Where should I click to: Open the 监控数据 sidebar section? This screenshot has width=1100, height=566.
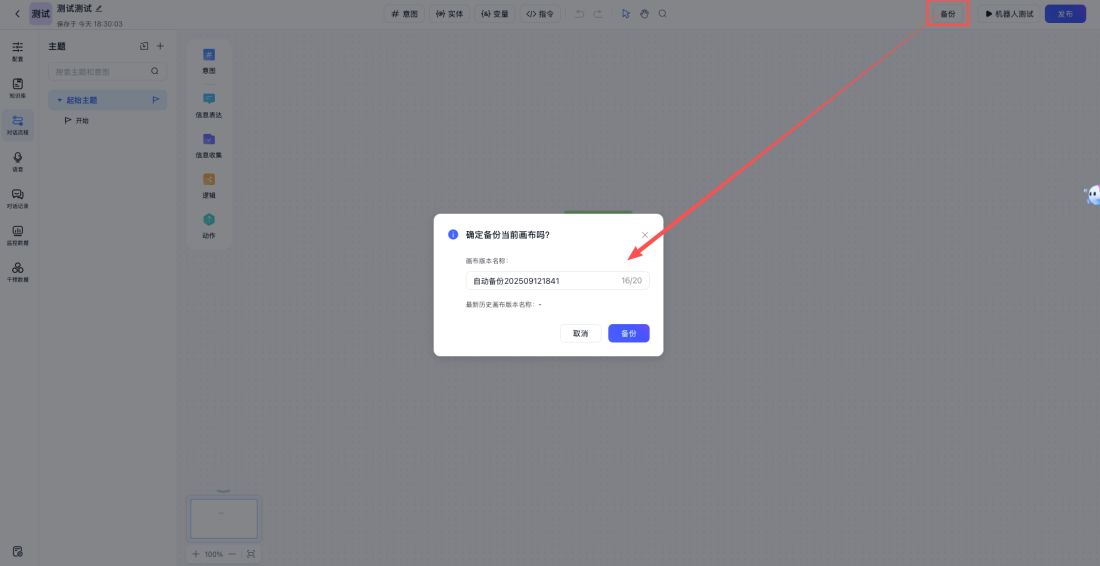point(18,235)
